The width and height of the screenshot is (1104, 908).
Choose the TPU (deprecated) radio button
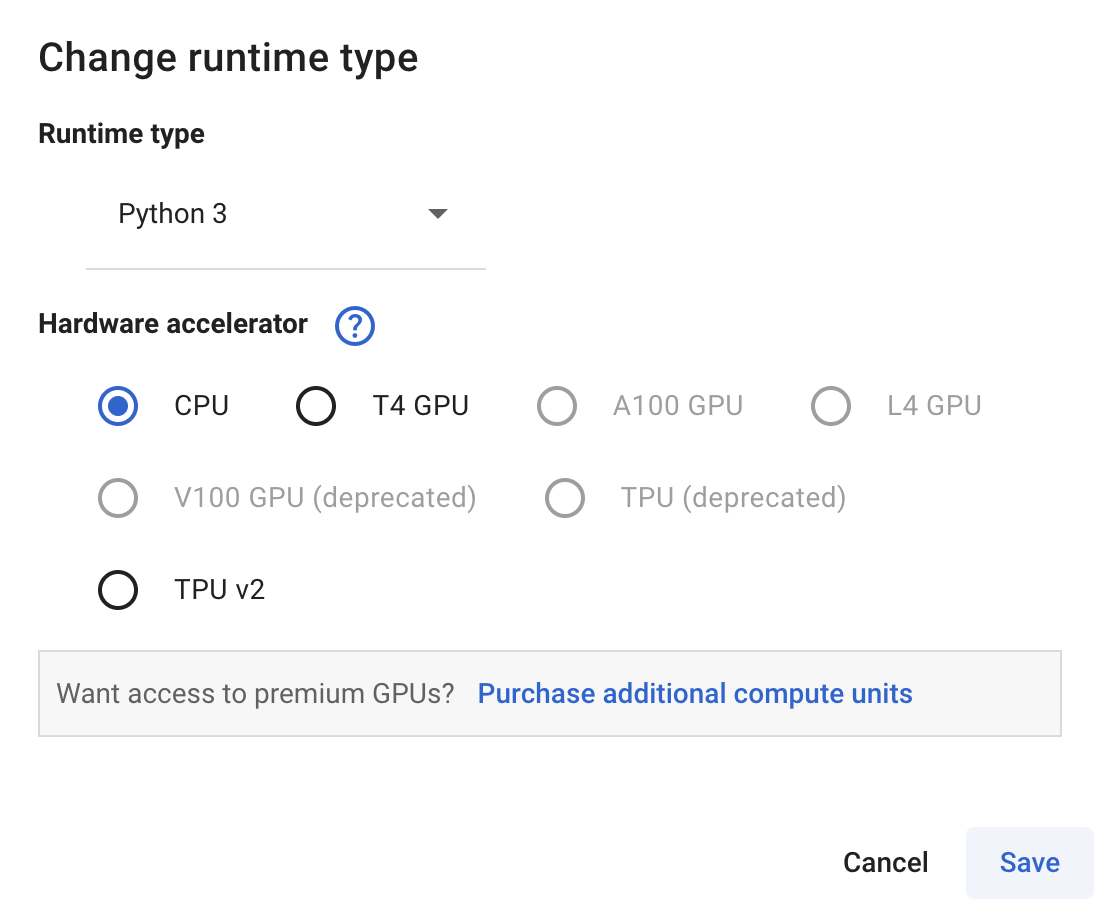click(x=565, y=498)
